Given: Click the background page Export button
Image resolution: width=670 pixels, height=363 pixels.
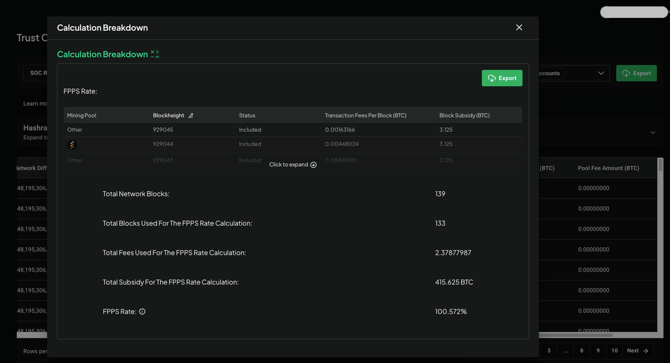Looking at the screenshot, I should click(x=636, y=73).
